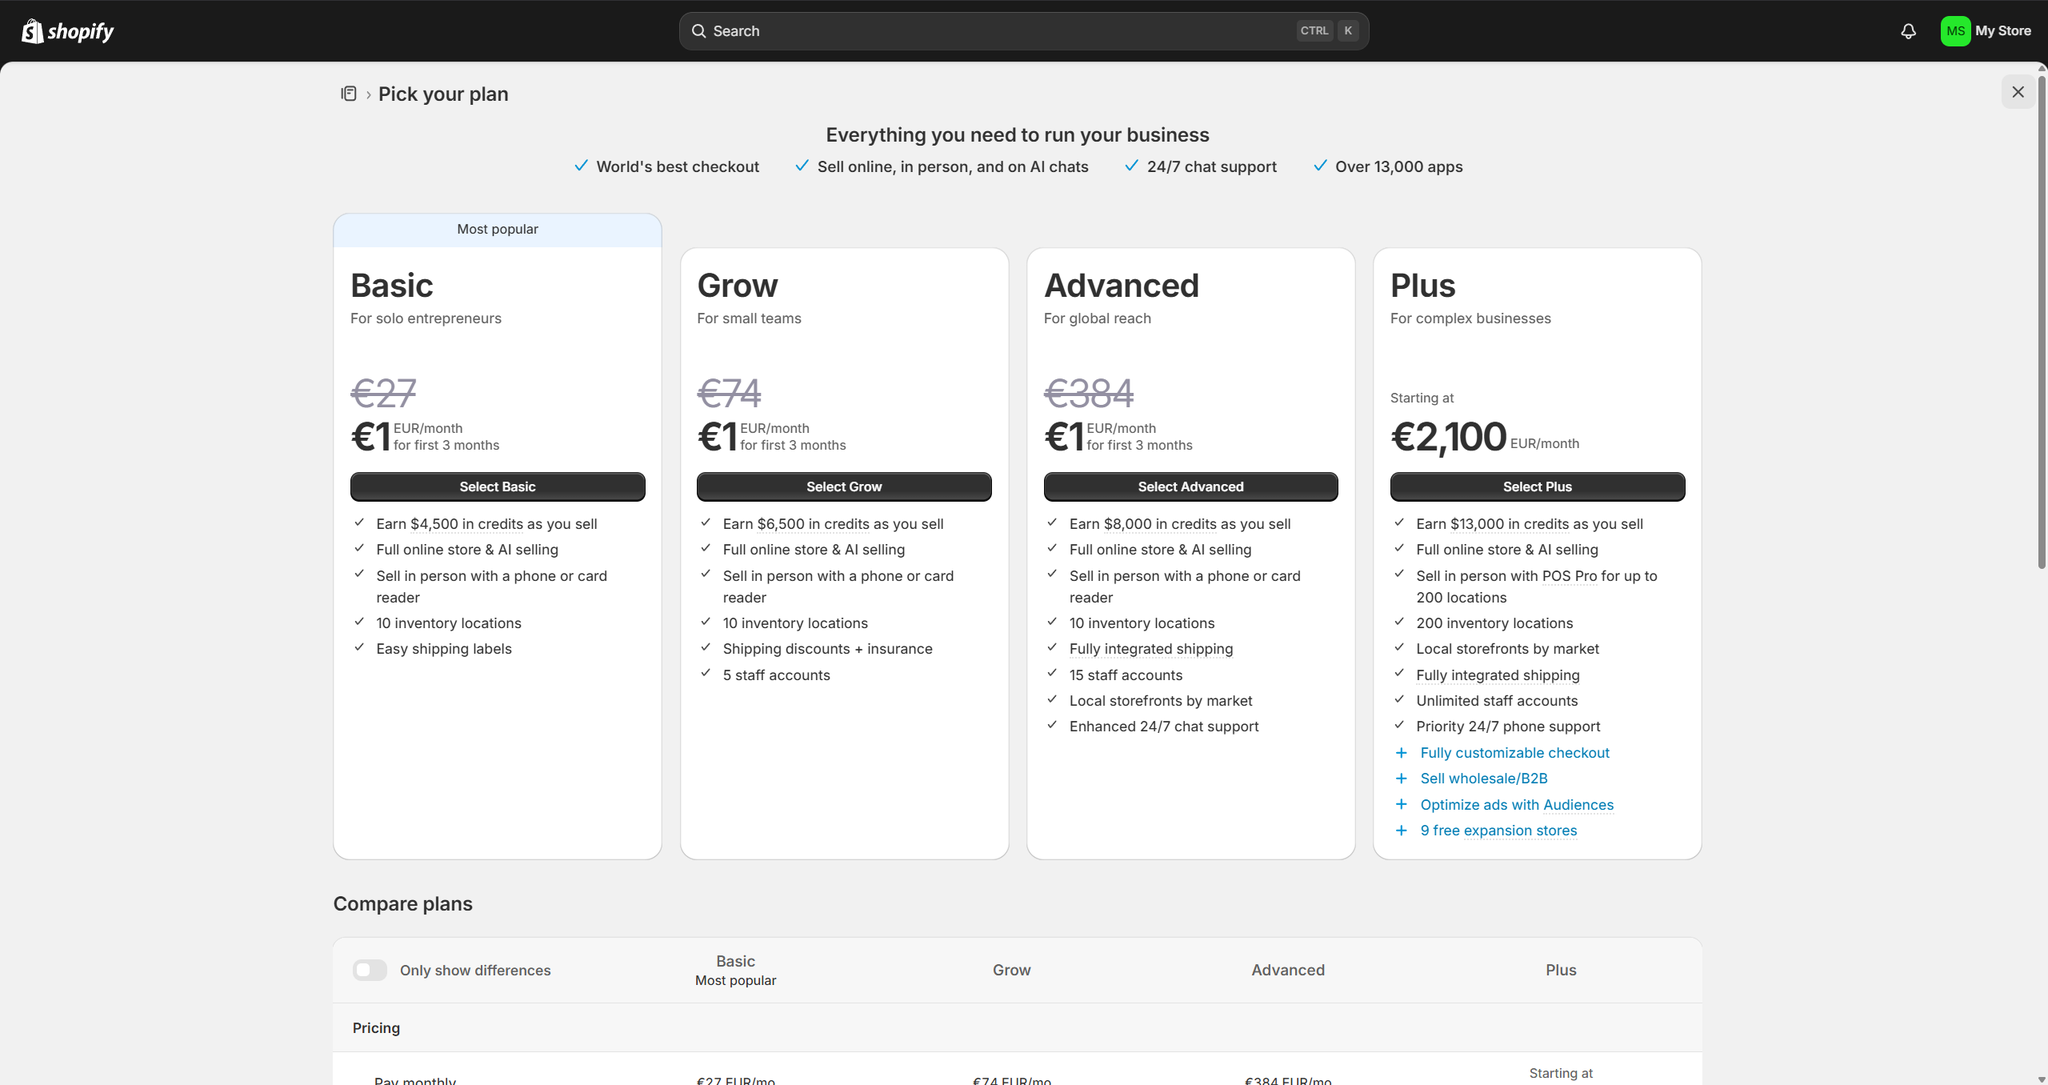Click checkmark next to 15 staff accounts
The width and height of the screenshot is (2048, 1085).
1052,673
